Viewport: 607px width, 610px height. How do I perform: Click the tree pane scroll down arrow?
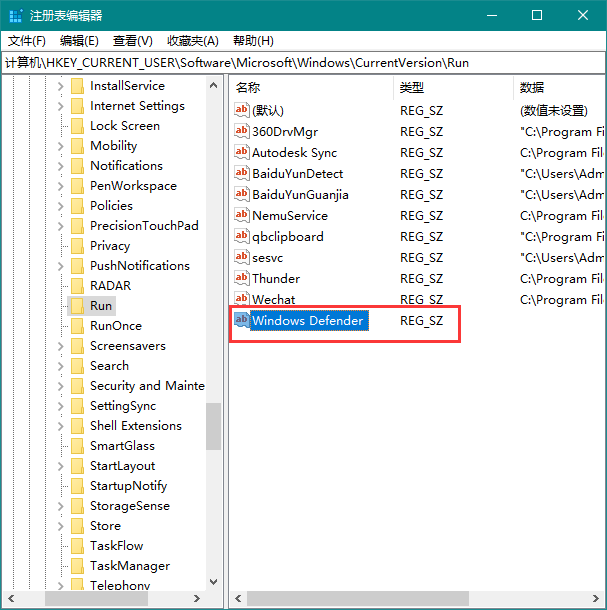click(213, 582)
